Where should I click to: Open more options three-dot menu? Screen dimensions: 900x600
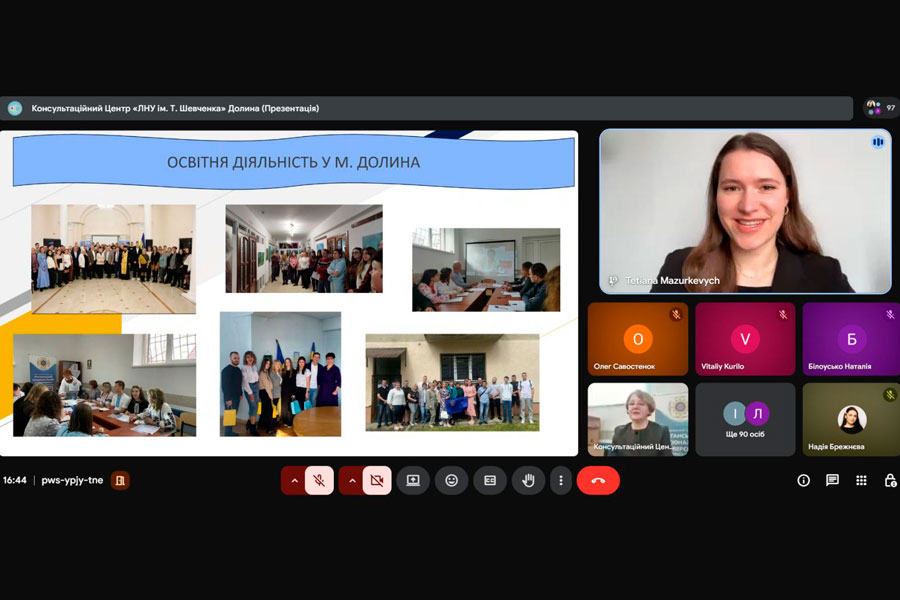(x=561, y=481)
